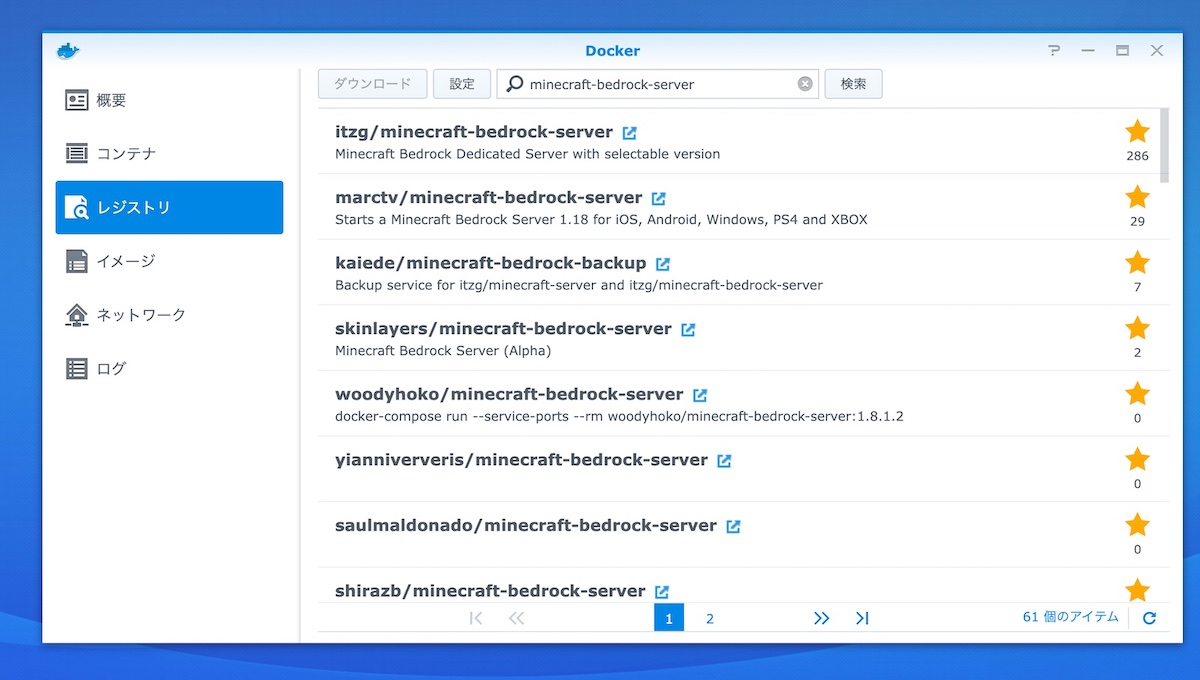Viewport: 1200px width, 680px height.
Task: Click the 検索 search button
Action: point(853,84)
